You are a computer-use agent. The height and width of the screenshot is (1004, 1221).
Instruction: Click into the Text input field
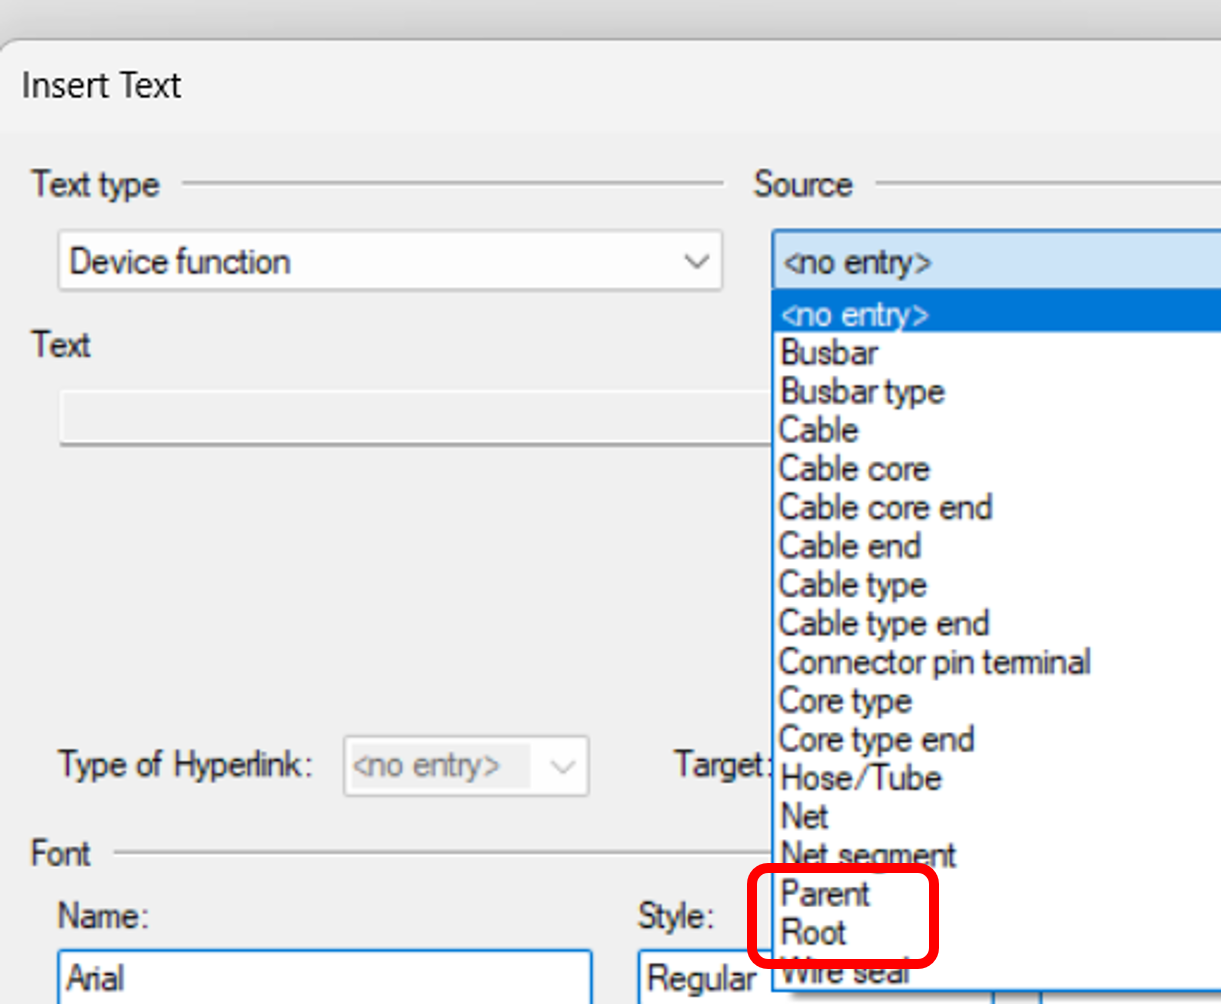click(415, 418)
